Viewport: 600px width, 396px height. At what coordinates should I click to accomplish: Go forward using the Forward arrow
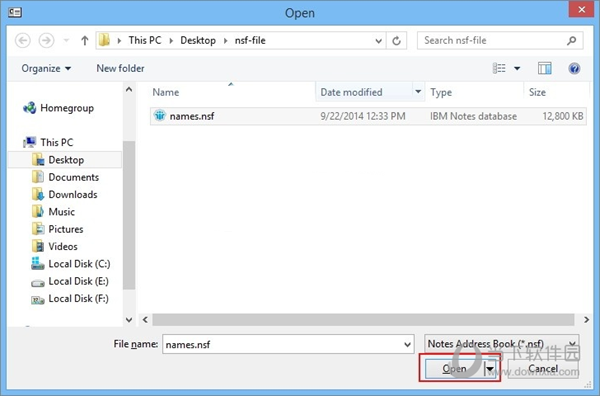(46, 41)
